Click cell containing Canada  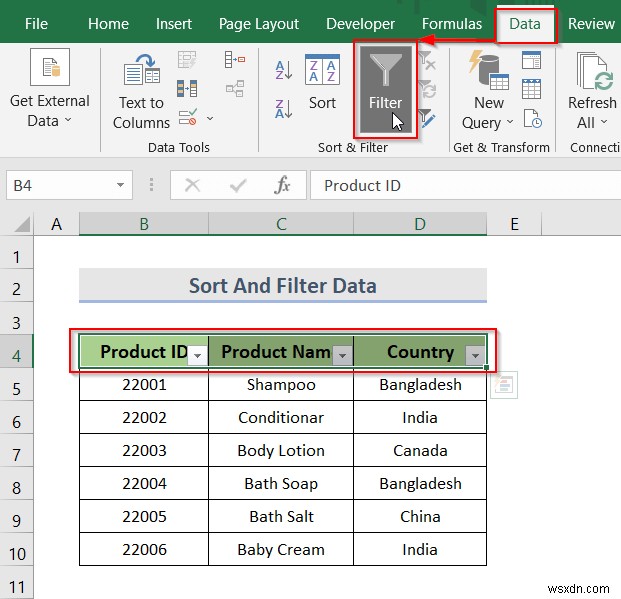click(420, 451)
